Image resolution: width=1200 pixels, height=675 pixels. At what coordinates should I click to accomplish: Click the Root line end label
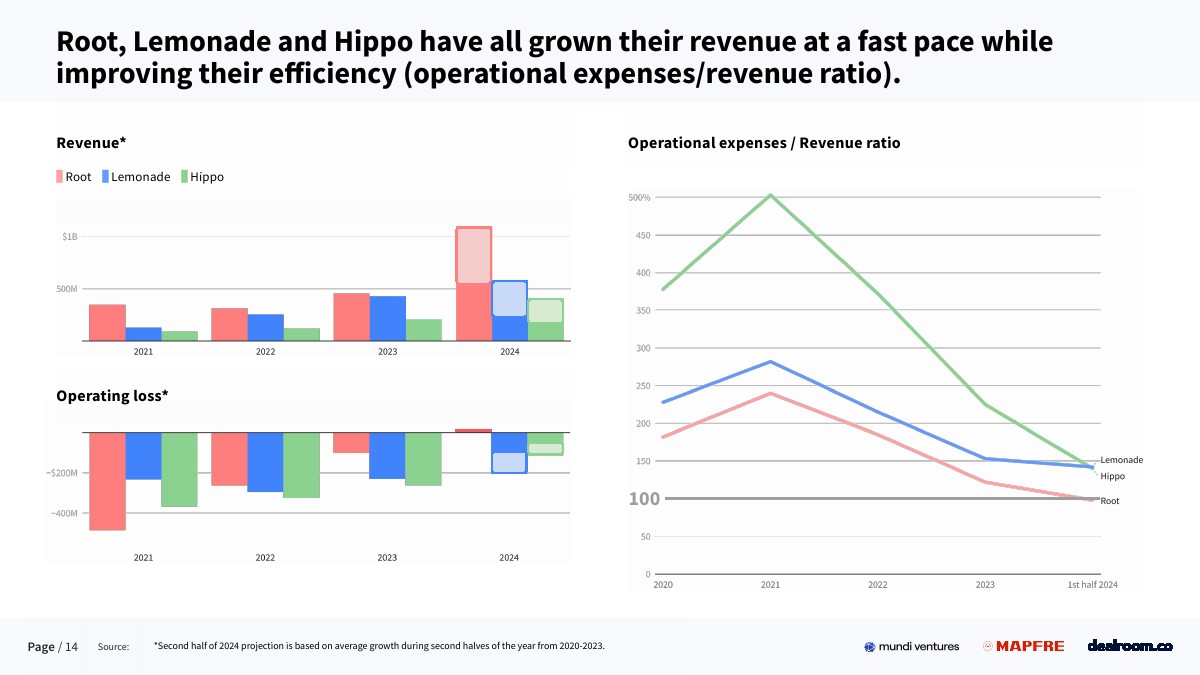point(1110,501)
